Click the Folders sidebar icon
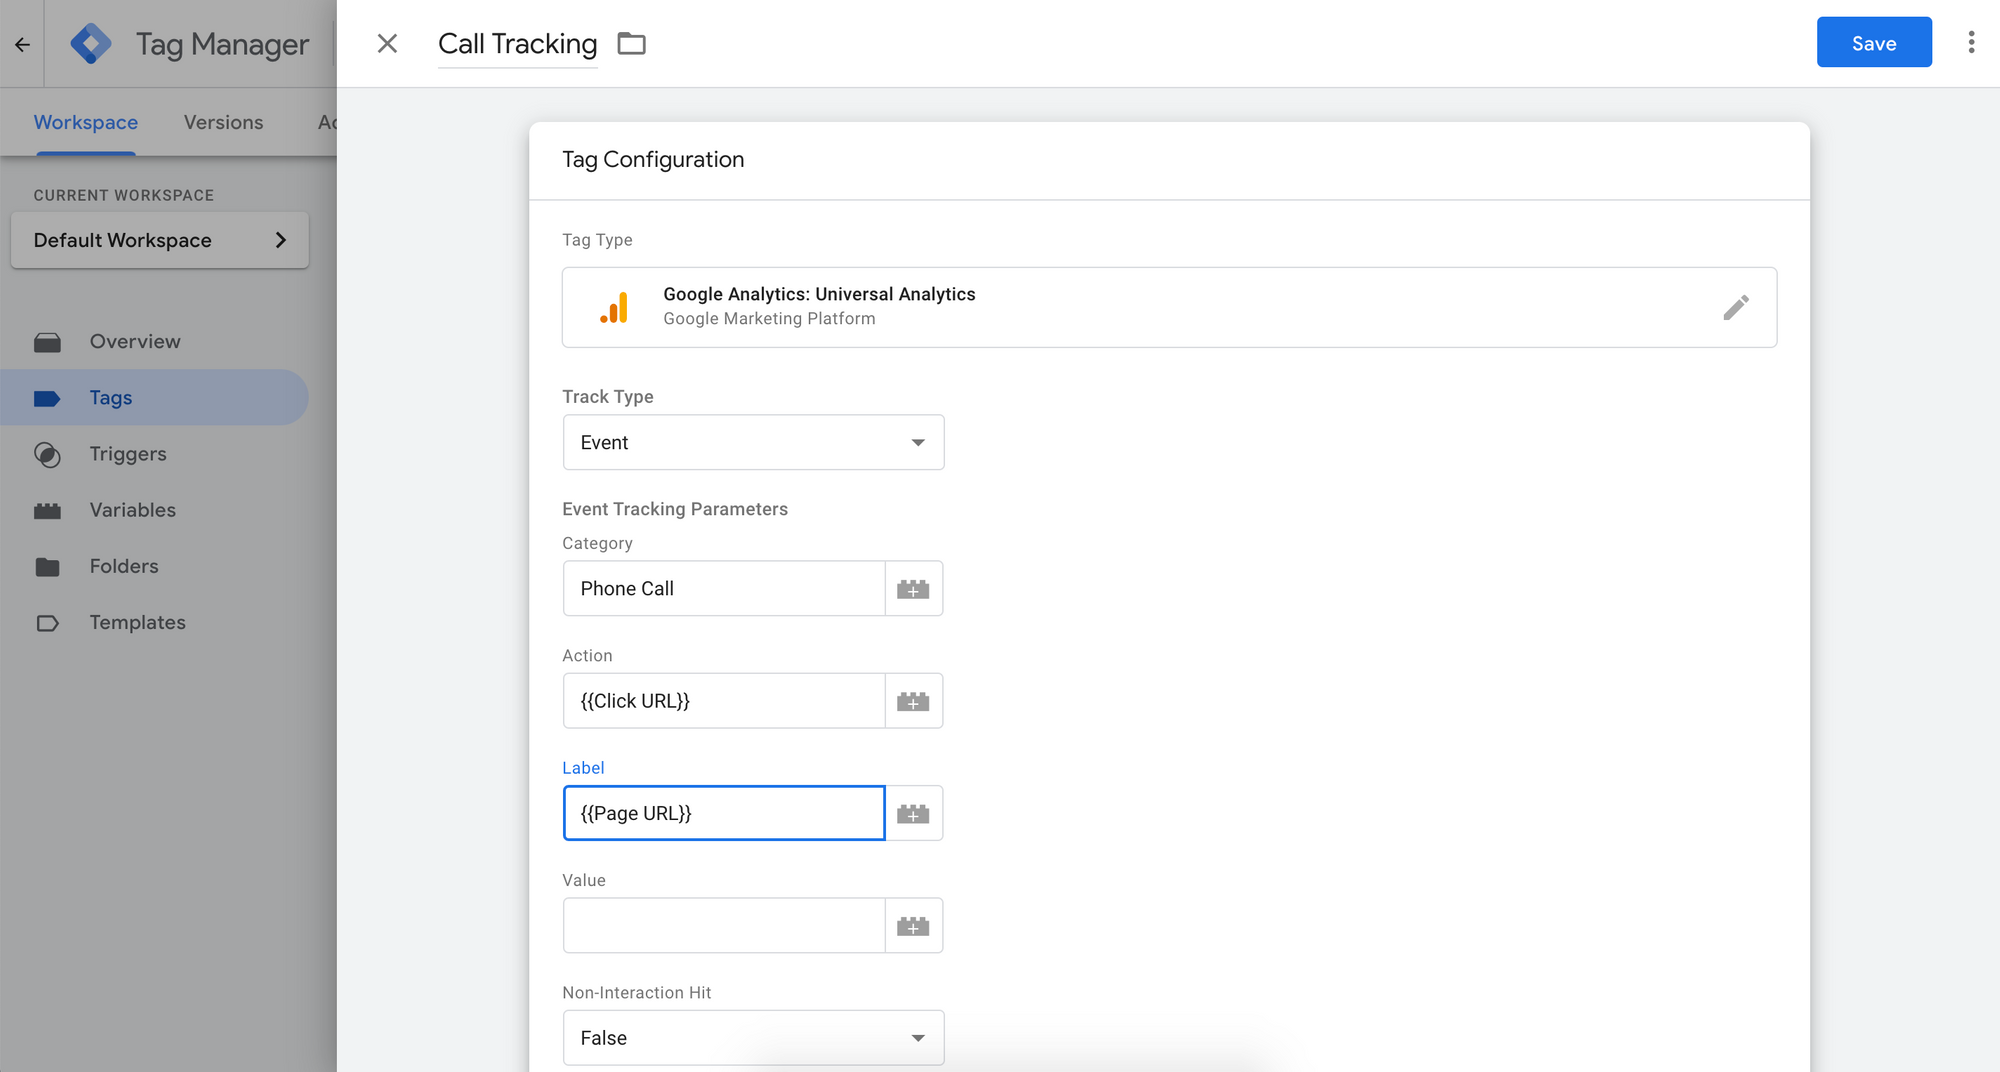Viewport: 2000px width, 1072px height. coord(47,567)
